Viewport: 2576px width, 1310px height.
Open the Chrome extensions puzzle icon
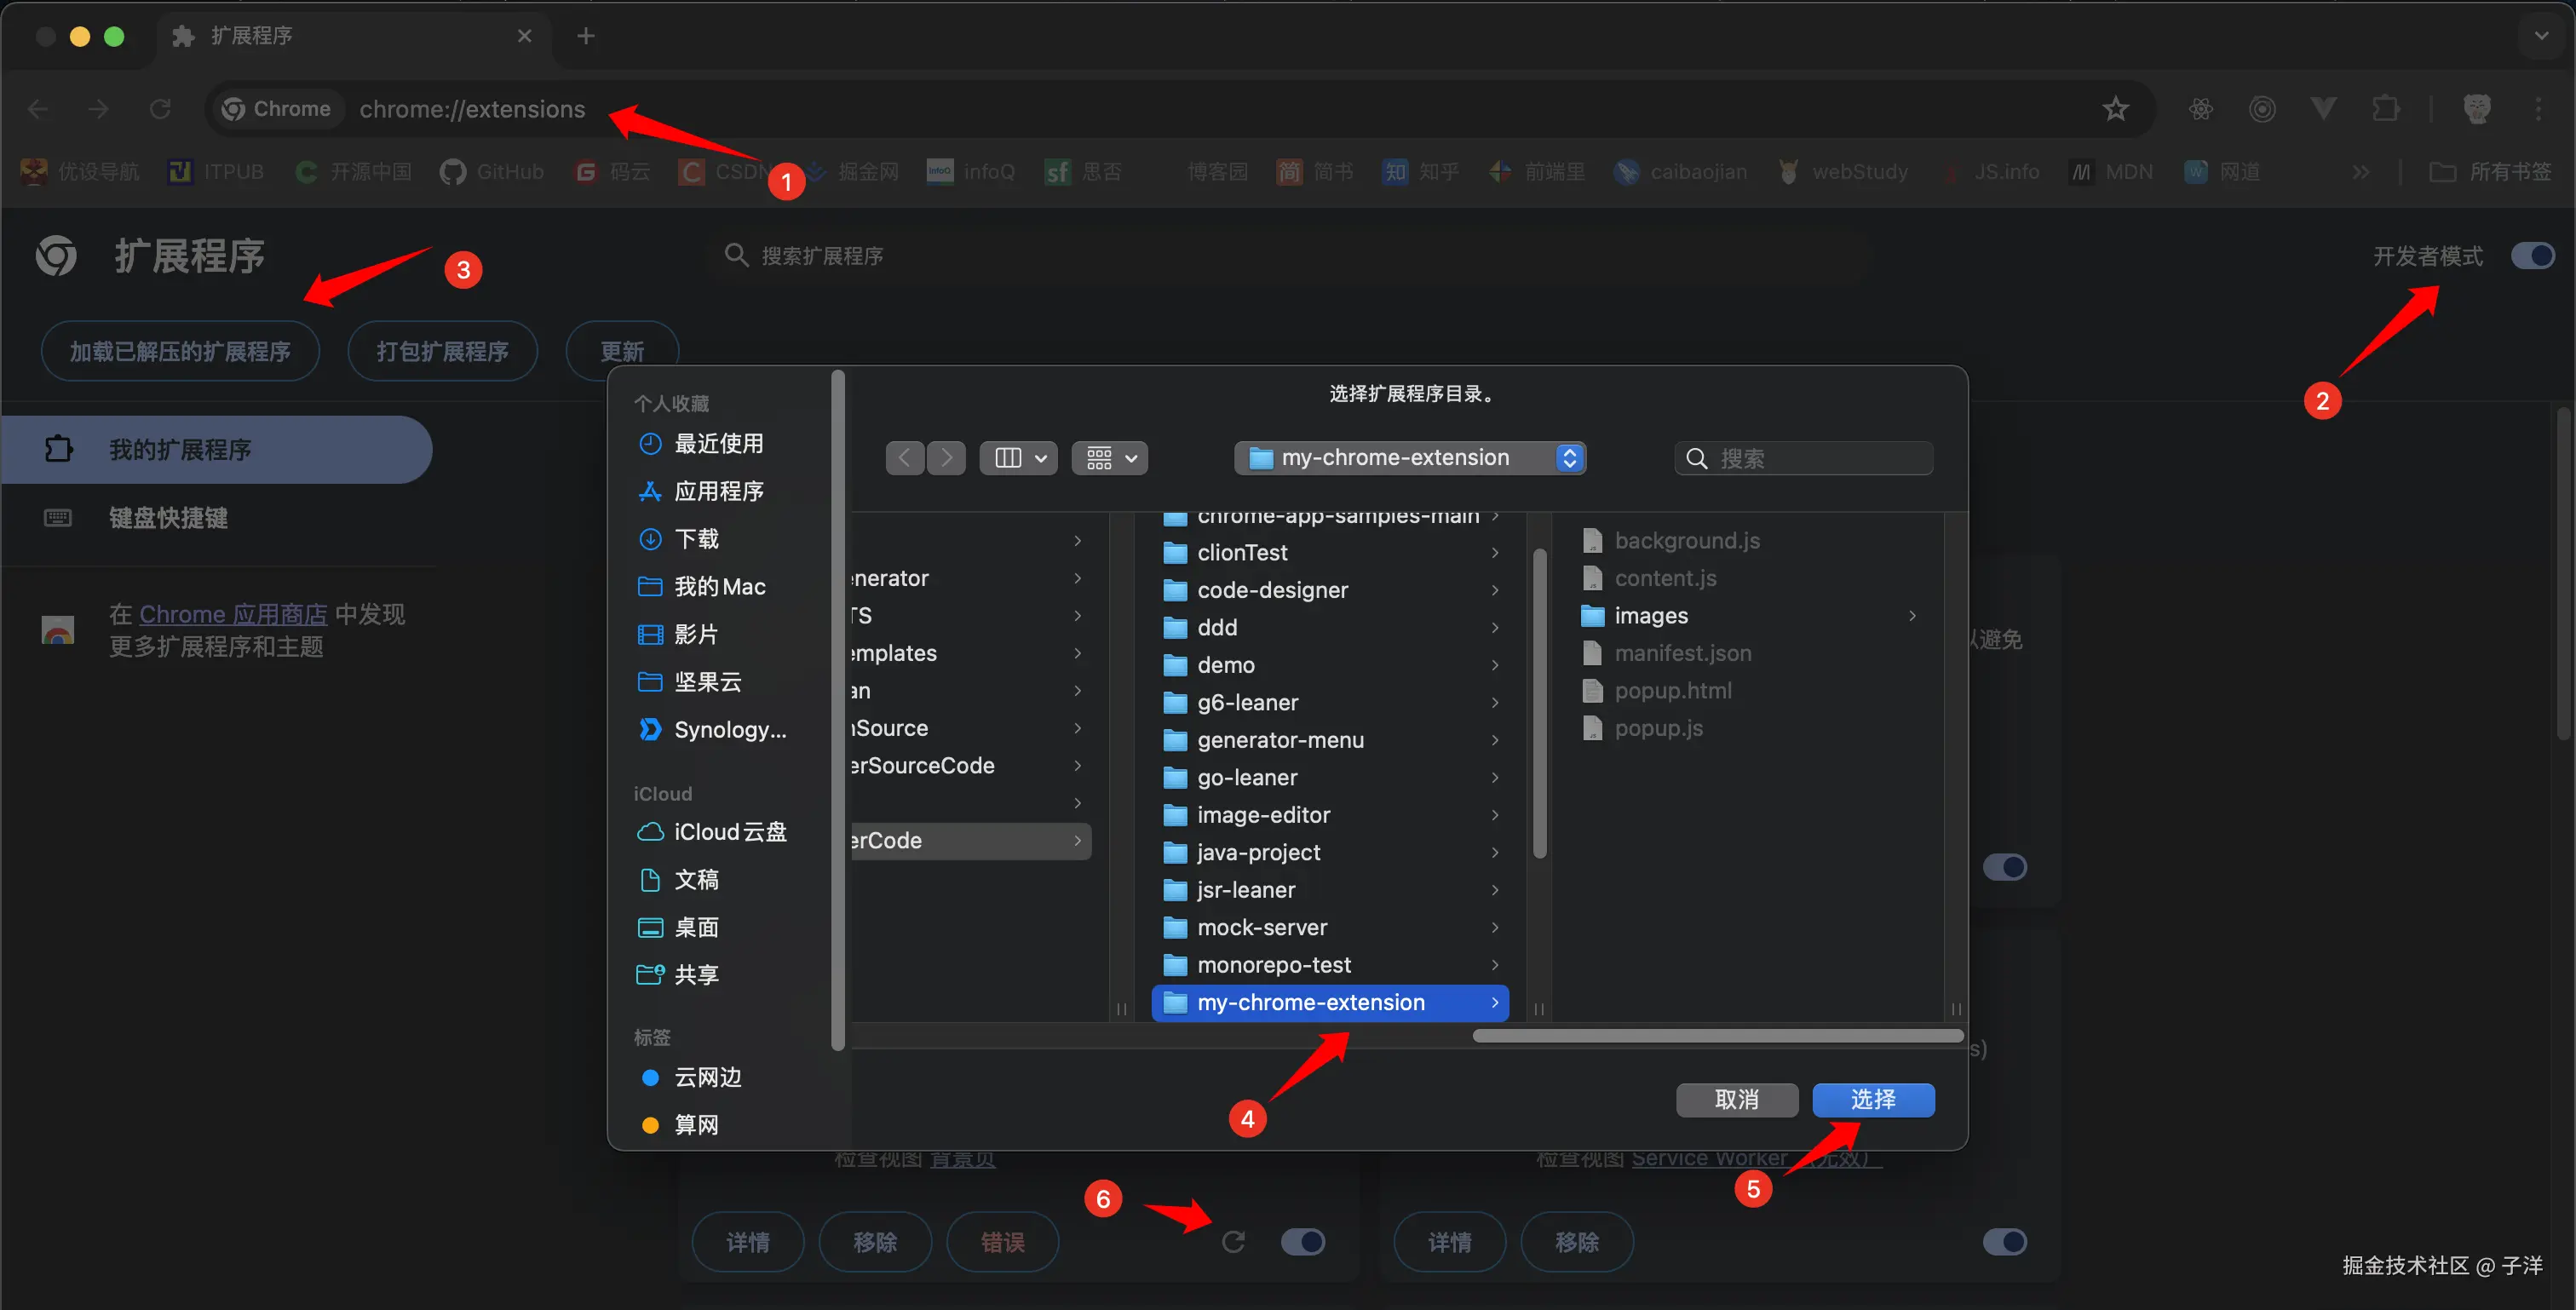click(2386, 109)
